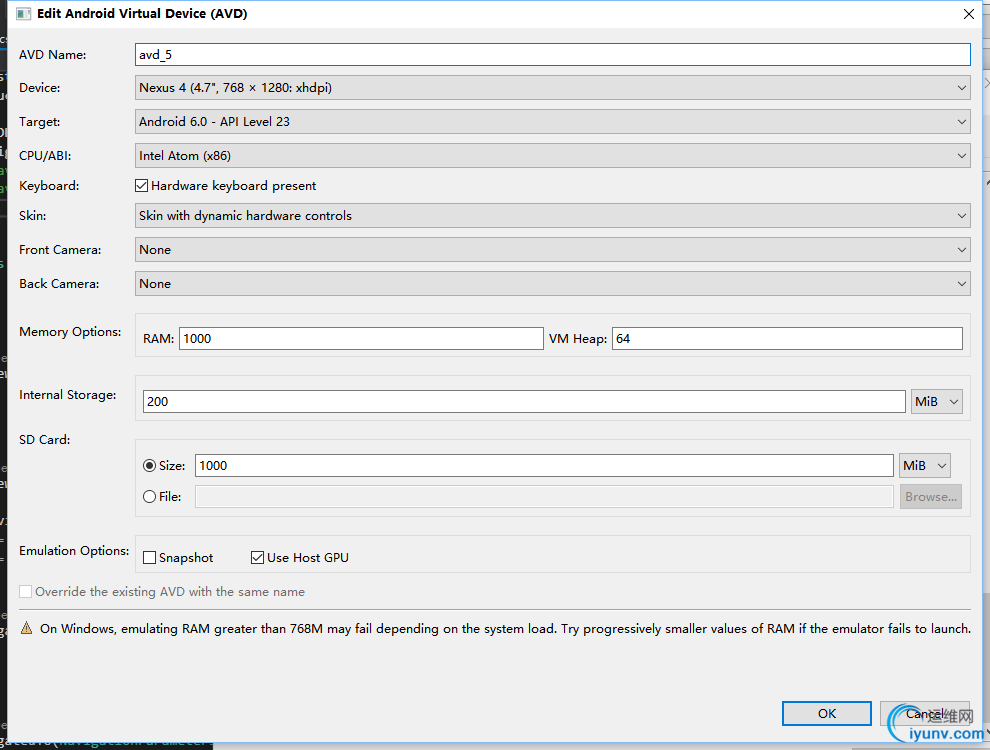This screenshot has width=990, height=750.
Task: Click the SD Card Size value field
Action: tap(544, 465)
